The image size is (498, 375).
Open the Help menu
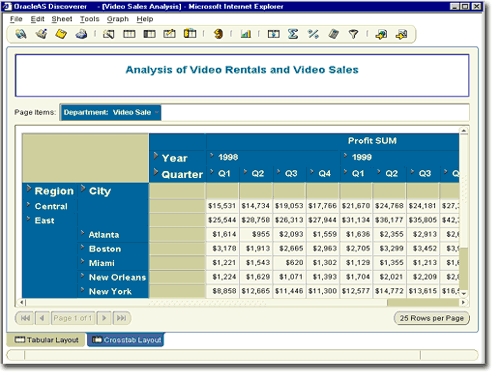145,19
